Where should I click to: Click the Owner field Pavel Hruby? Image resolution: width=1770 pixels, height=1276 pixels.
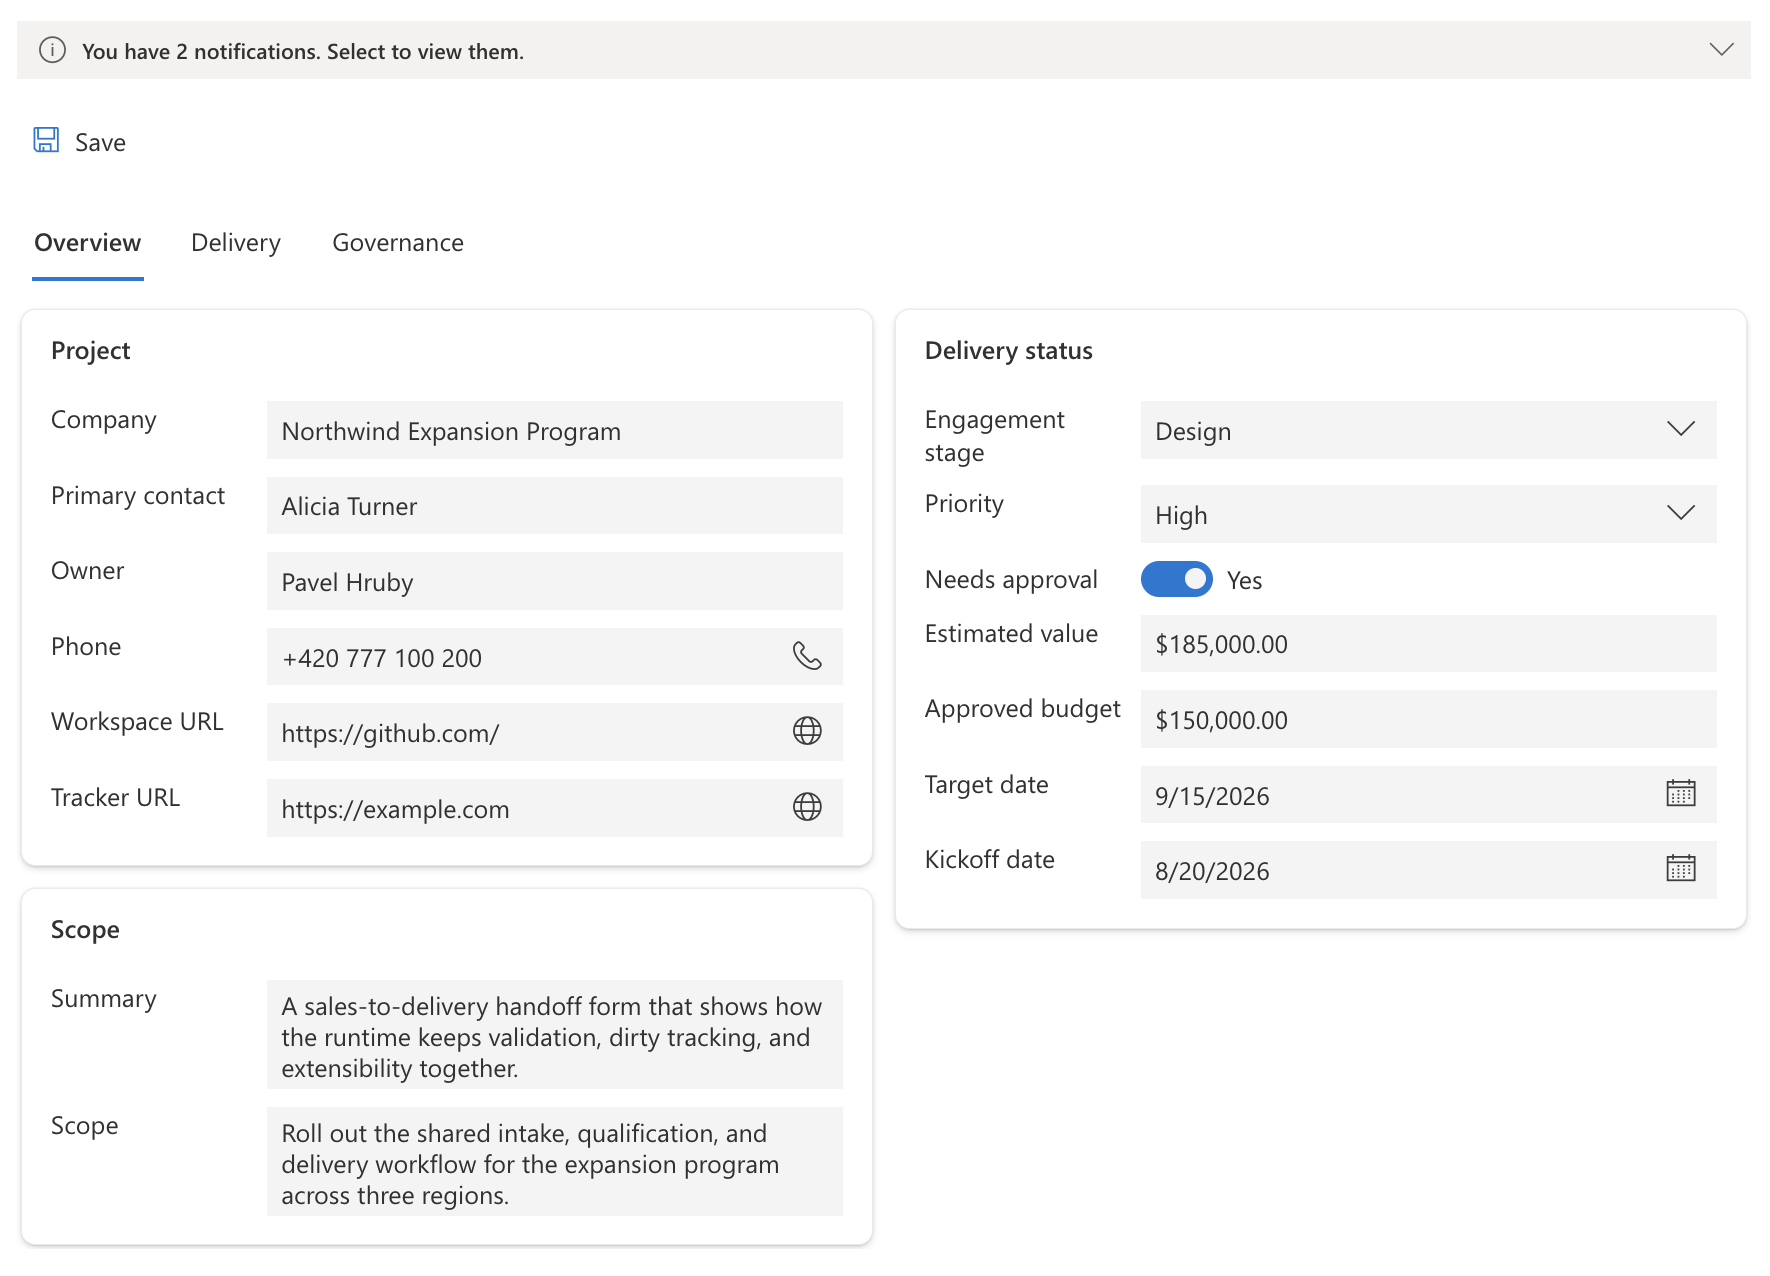click(x=555, y=581)
